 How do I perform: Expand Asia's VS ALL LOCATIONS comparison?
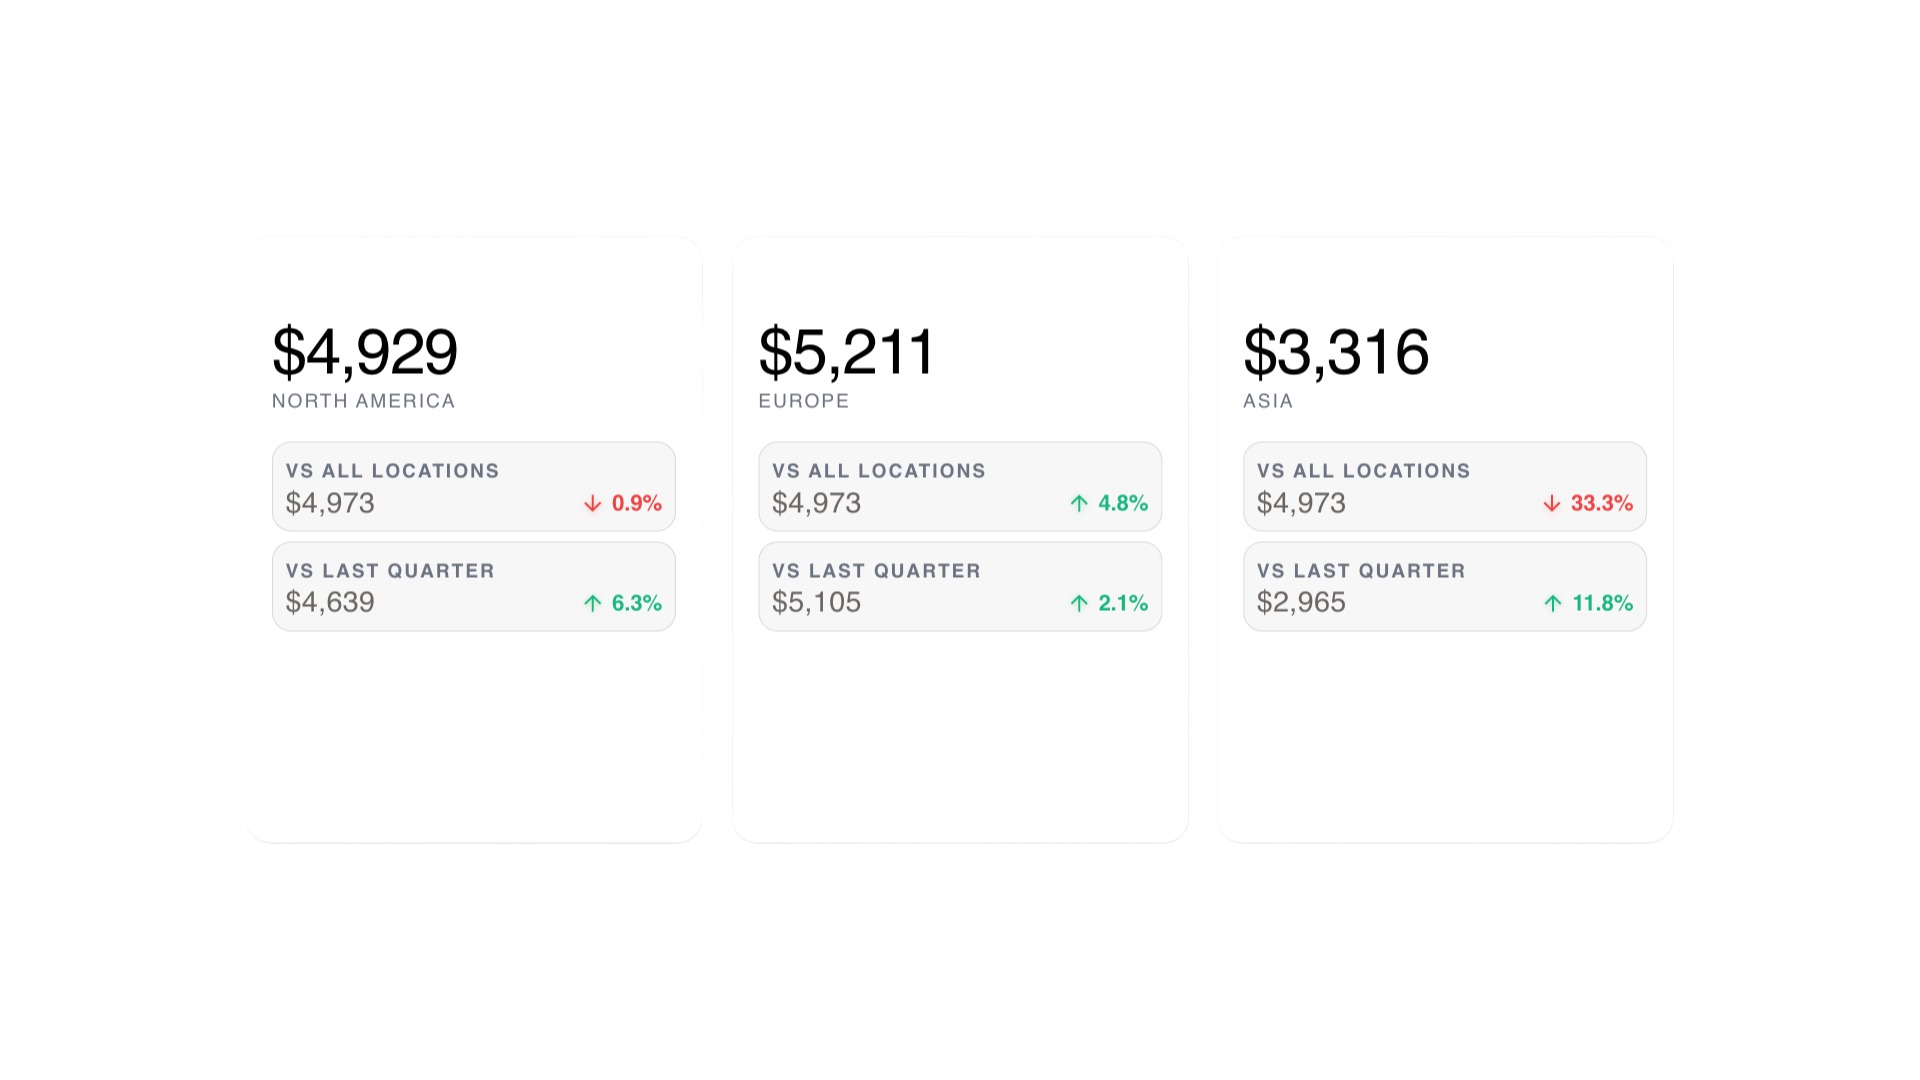click(x=1444, y=486)
